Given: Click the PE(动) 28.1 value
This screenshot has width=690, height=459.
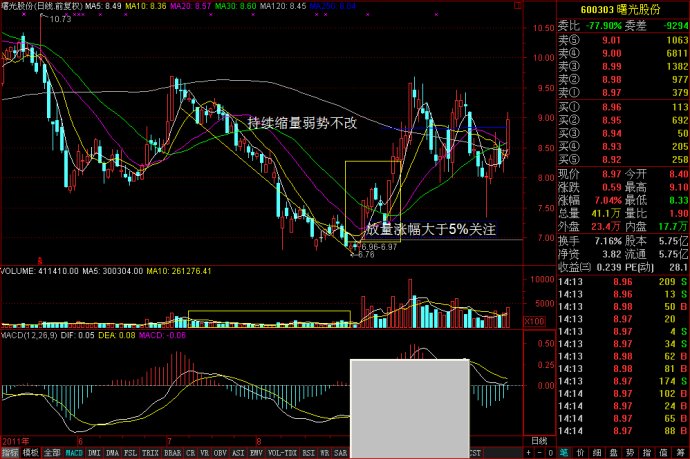Looking at the screenshot, I should click(678, 267).
